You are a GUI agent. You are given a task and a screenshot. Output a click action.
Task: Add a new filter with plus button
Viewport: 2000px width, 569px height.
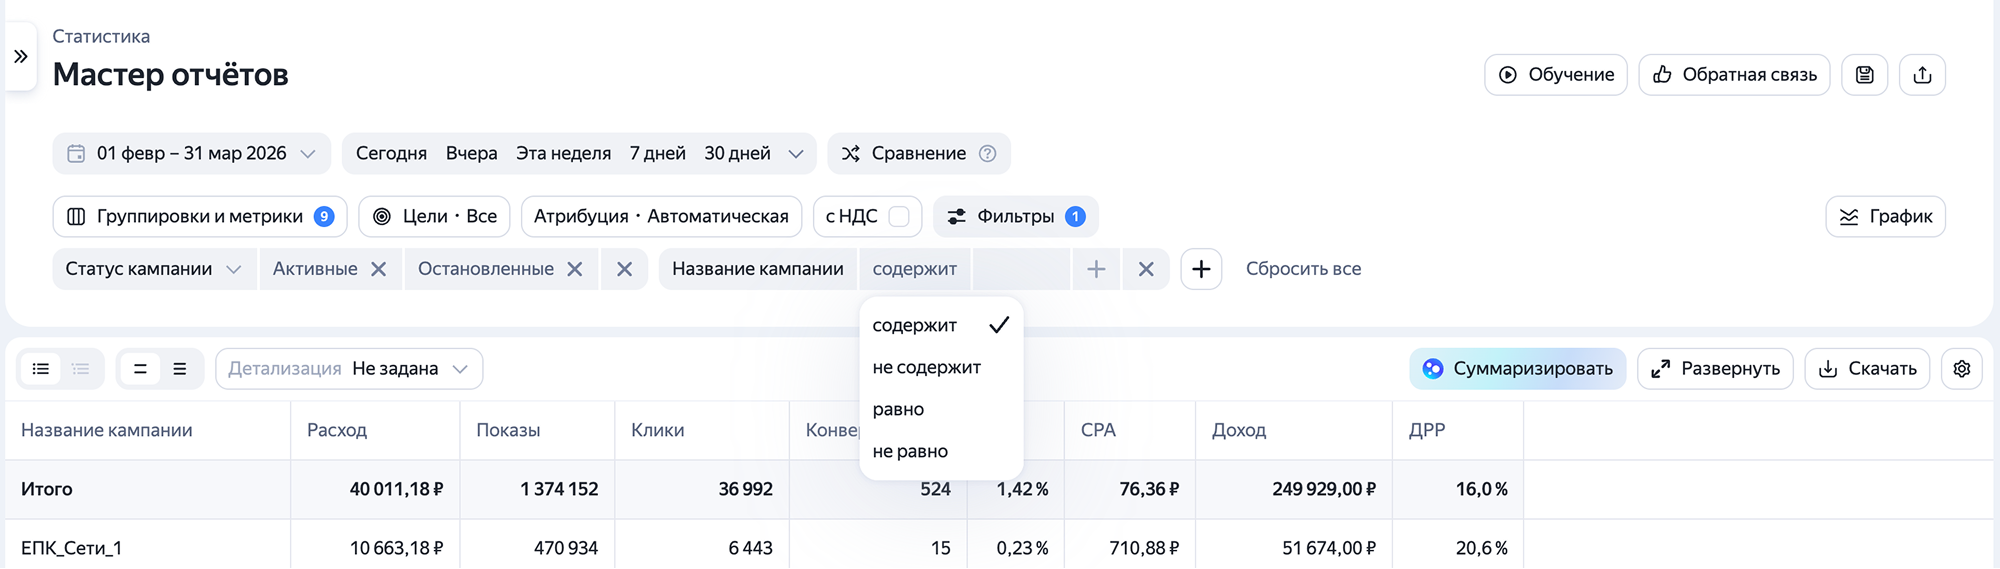pyautogui.click(x=1201, y=269)
